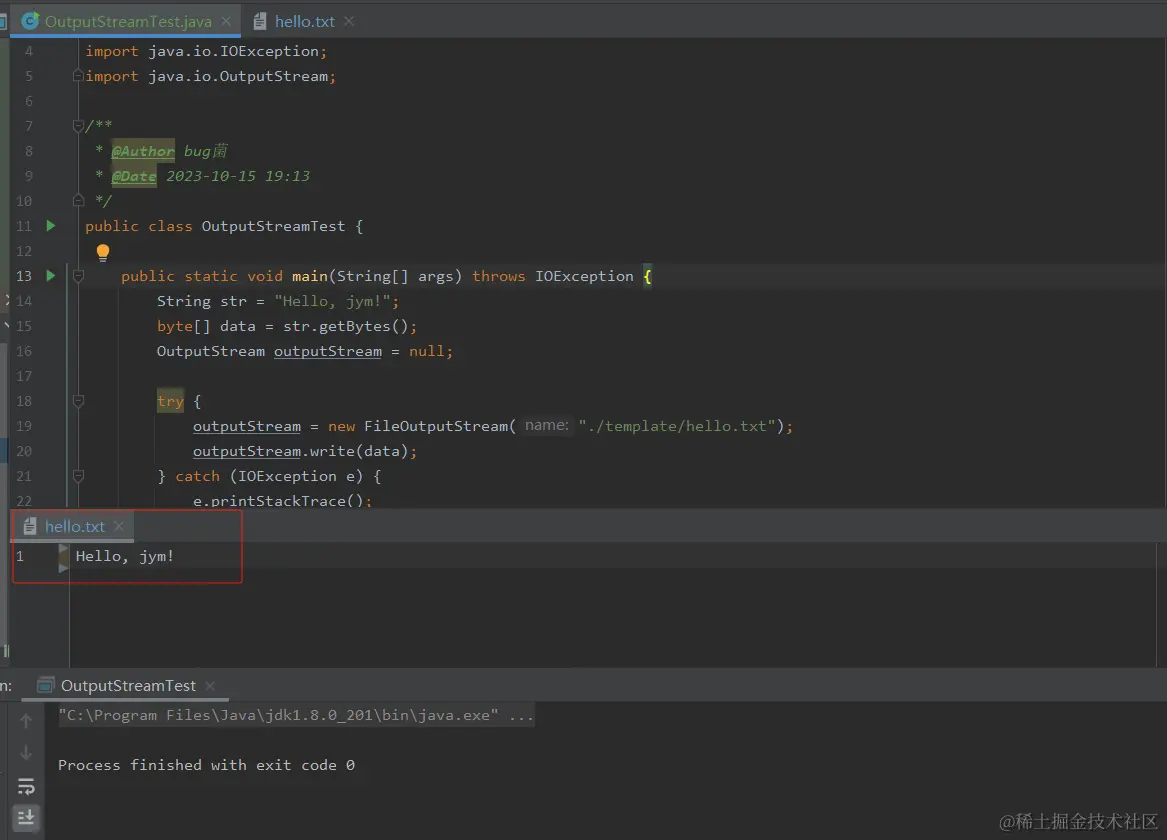Switch to the OutputStreamTest.java editor tab

pyautogui.click(x=127, y=22)
